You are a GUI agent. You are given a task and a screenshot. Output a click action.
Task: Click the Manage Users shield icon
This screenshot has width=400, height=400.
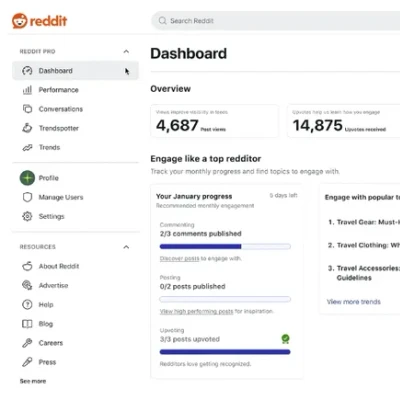[27, 197]
